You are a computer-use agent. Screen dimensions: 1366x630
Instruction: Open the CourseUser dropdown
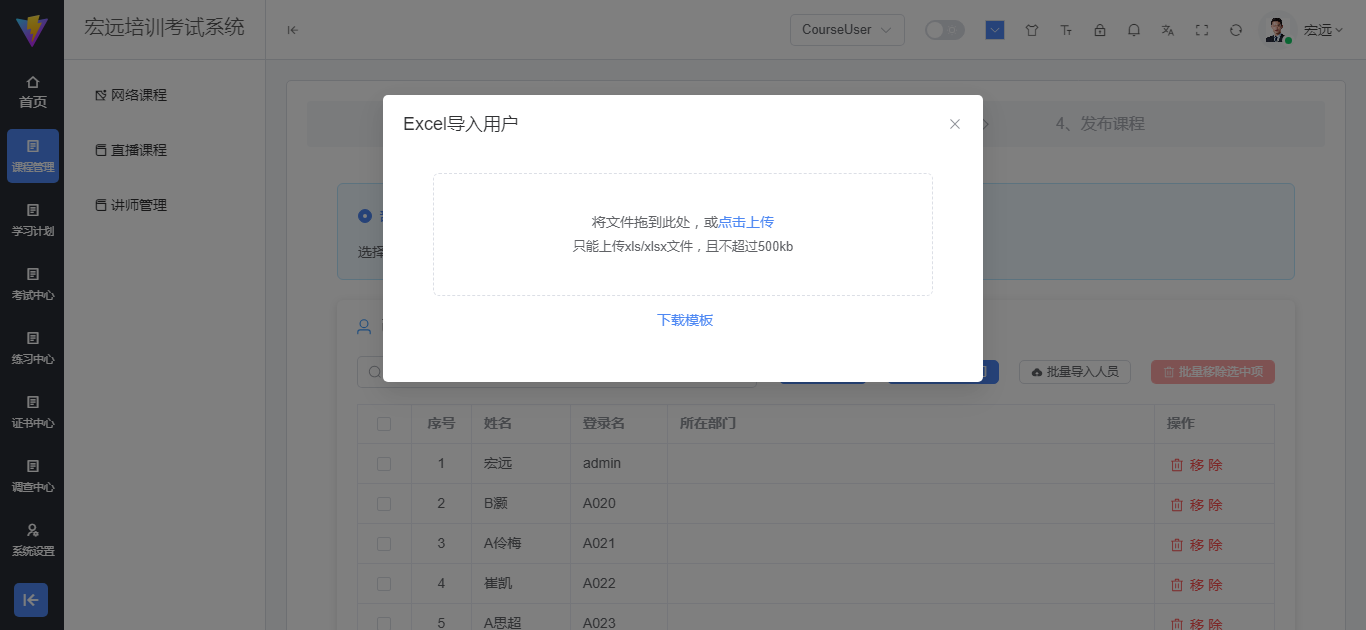(x=846, y=30)
